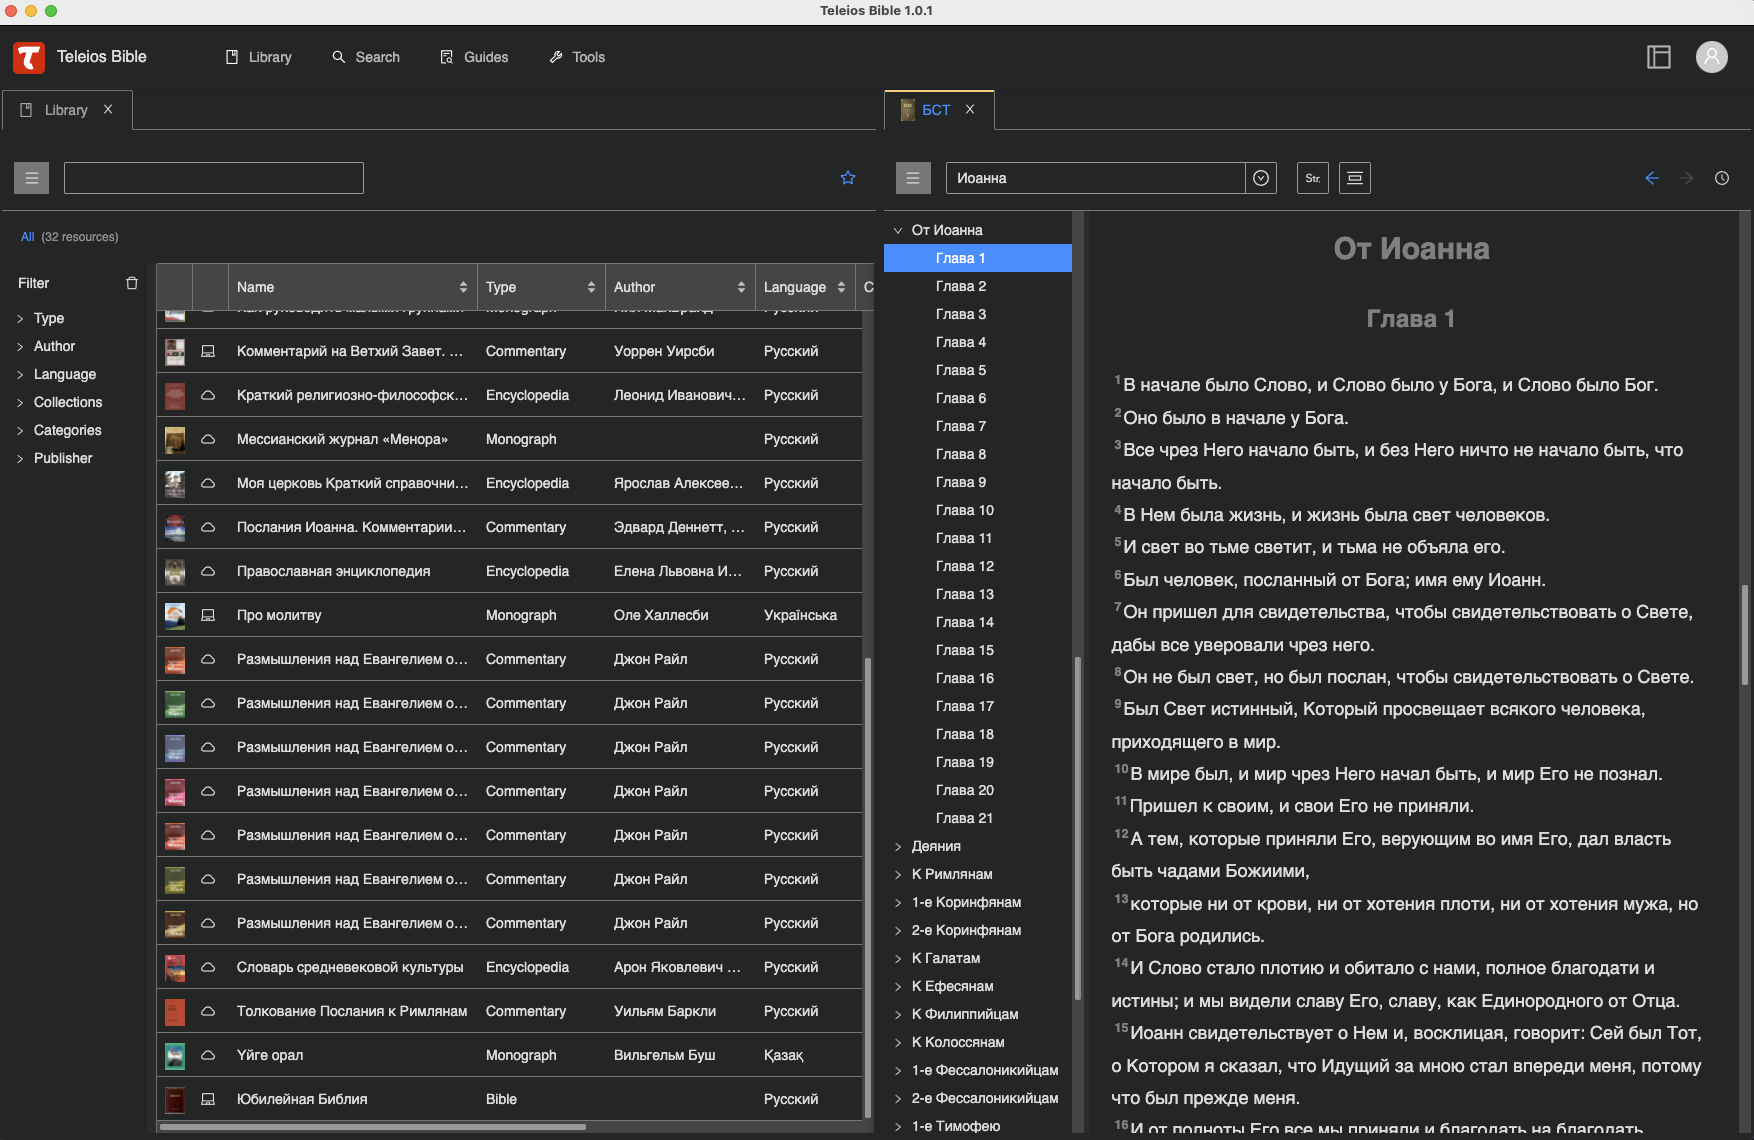The image size is (1754, 1140).
Task: Open the user profile avatar
Action: click(x=1711, y=57)
